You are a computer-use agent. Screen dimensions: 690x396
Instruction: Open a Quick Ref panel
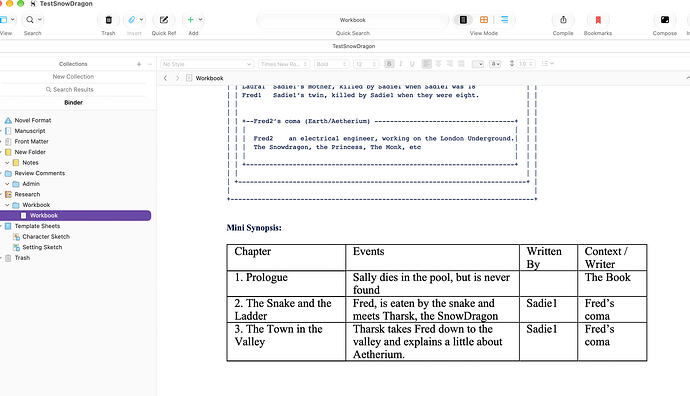coord(164,20)
